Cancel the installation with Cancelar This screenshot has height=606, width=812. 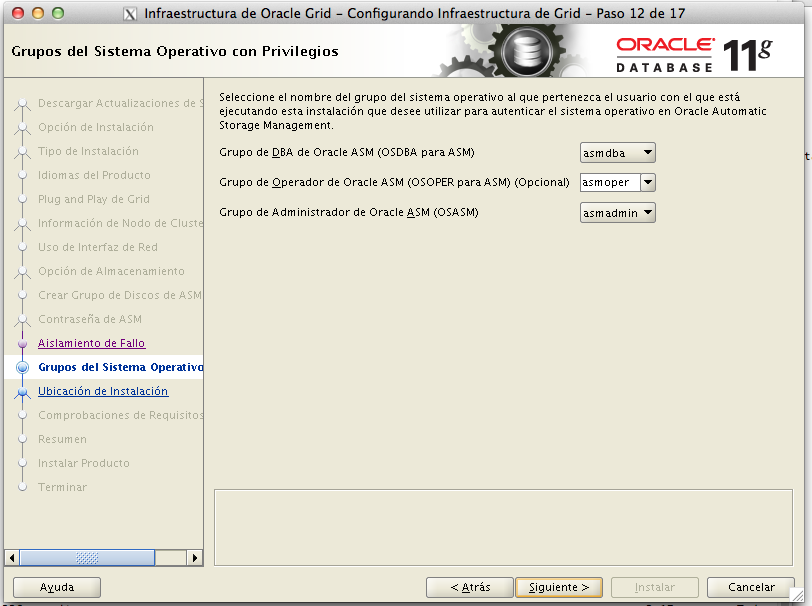pos(750,587)
